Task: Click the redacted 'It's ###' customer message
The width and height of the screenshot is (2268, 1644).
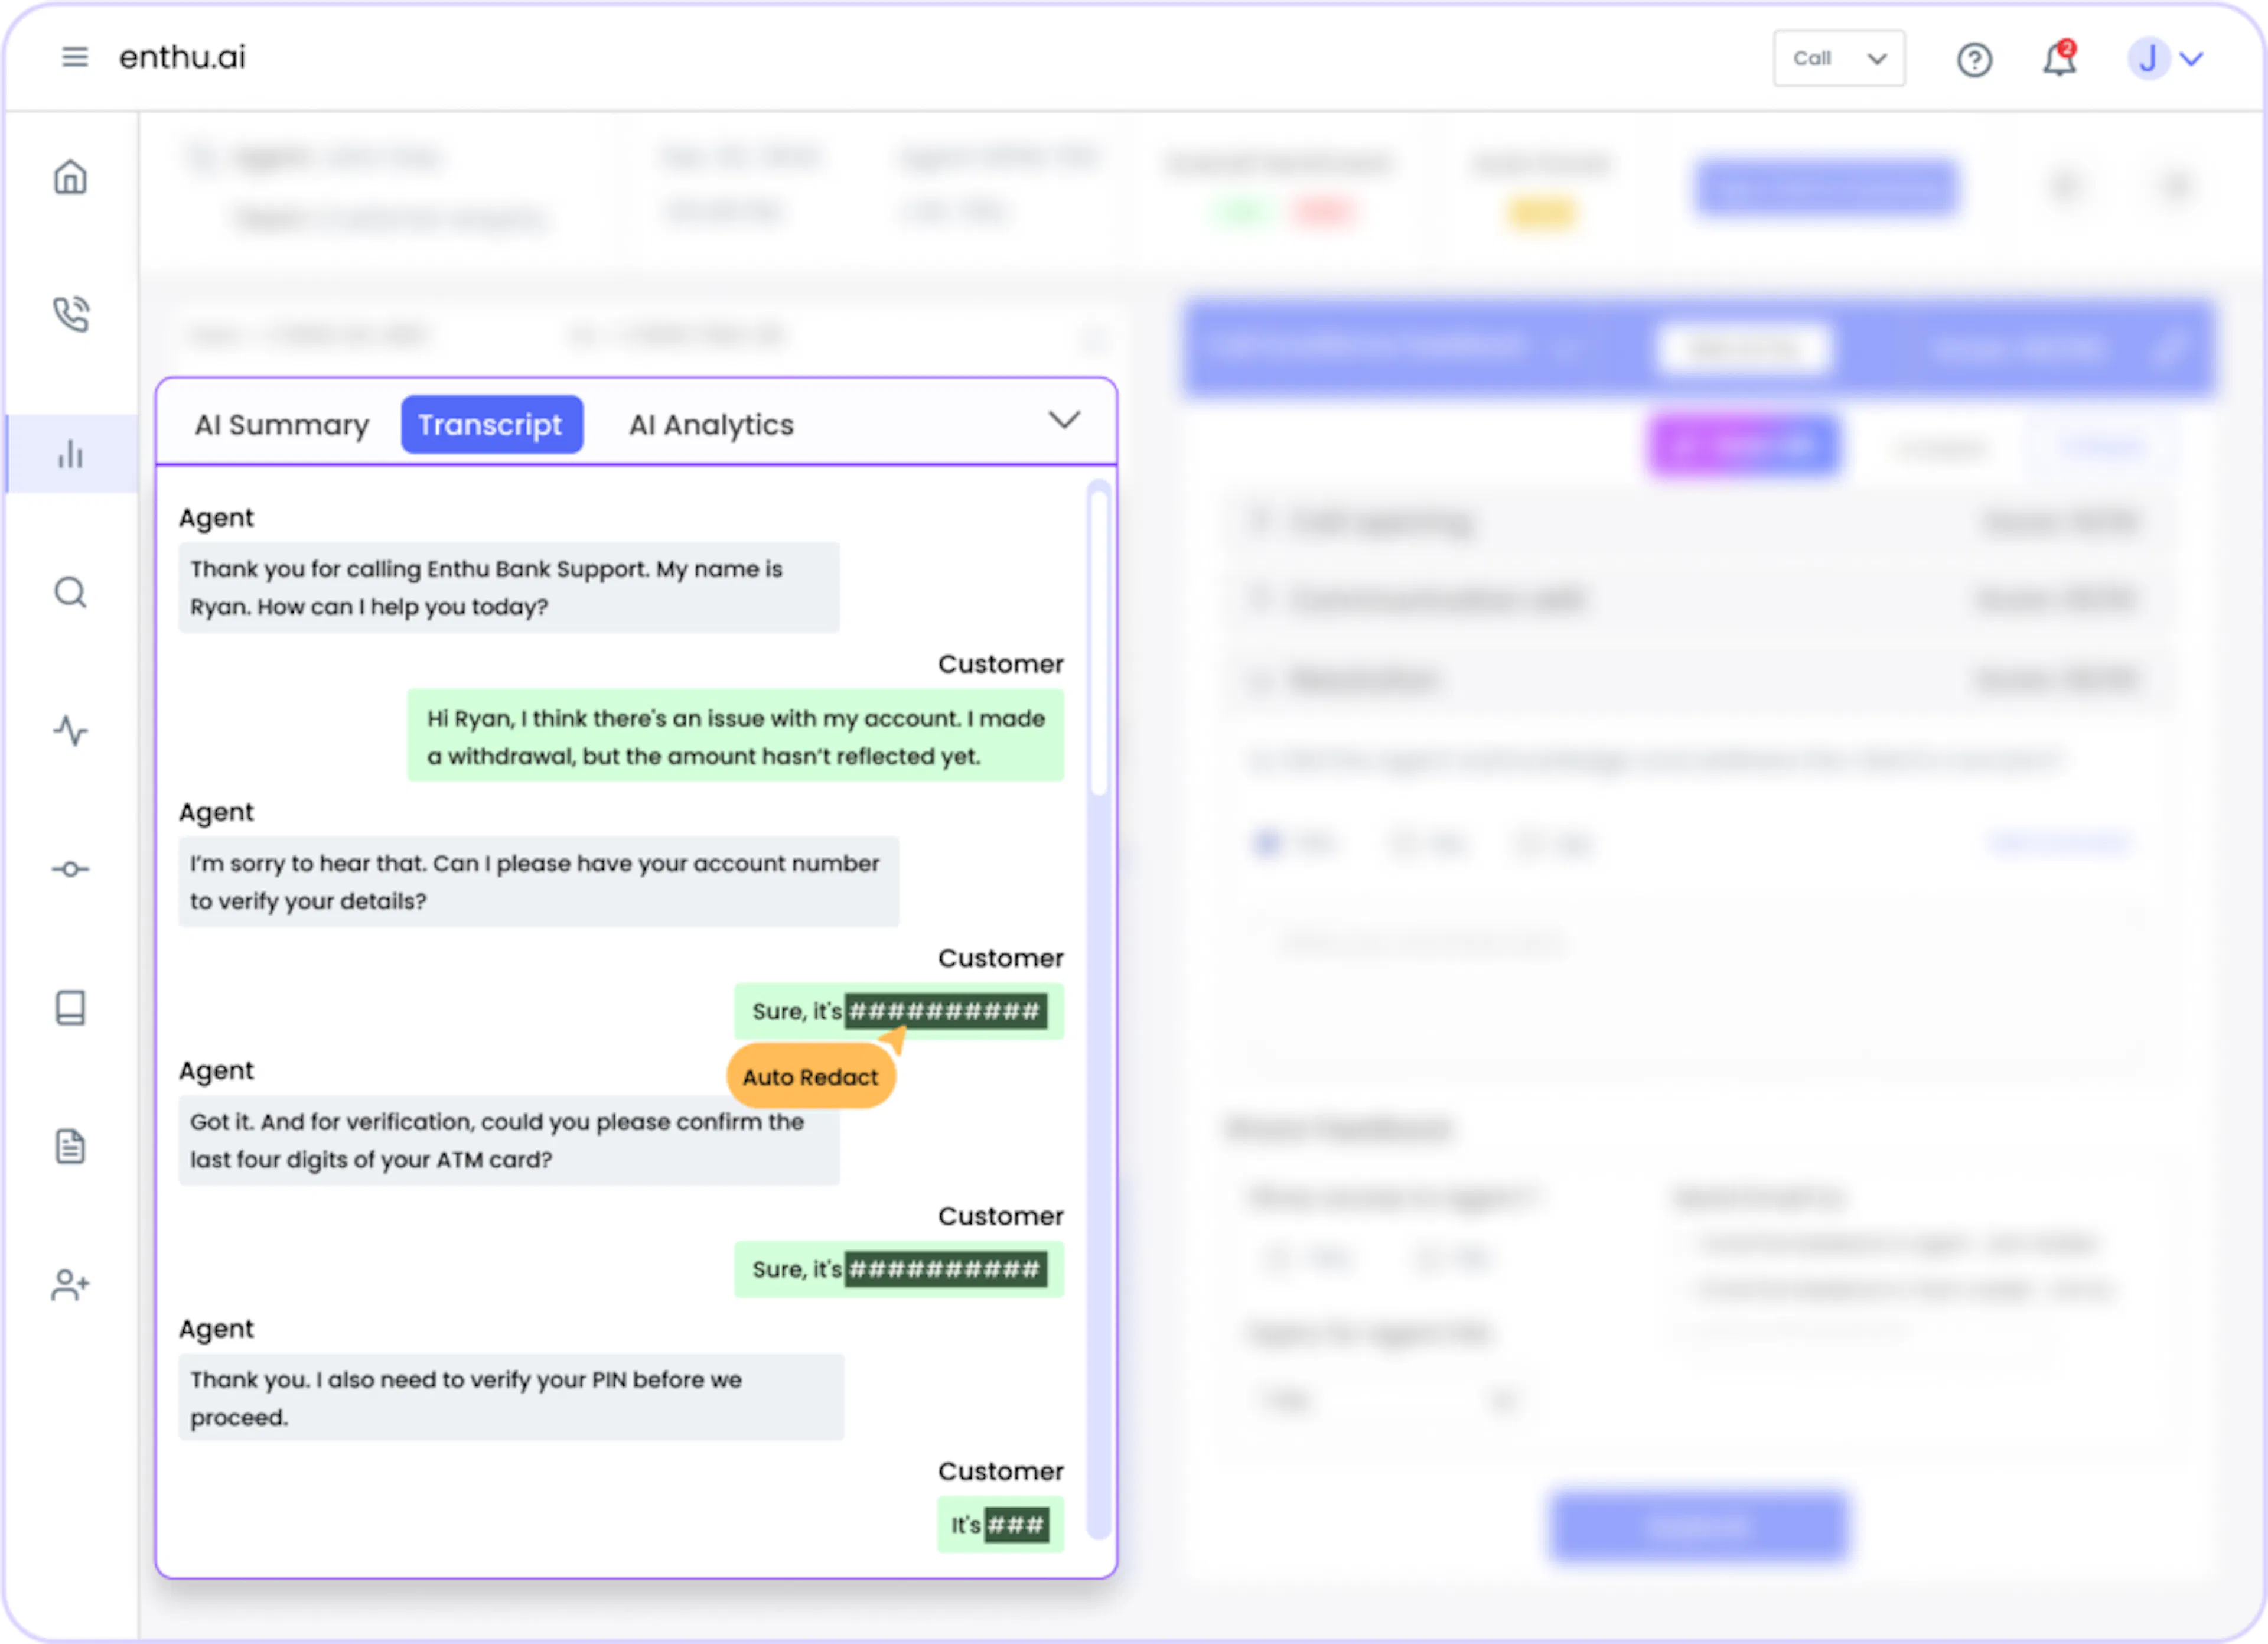Action: click(x=1000, y=1525)
